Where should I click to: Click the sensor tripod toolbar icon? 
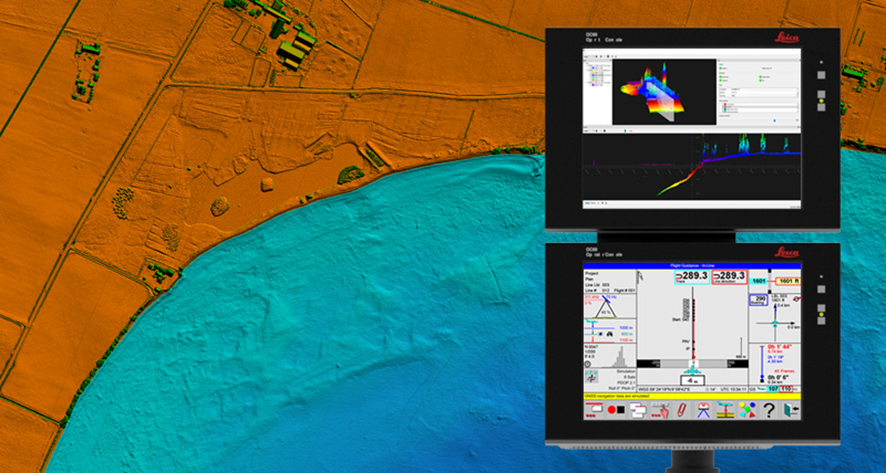[x=703, y=411]
